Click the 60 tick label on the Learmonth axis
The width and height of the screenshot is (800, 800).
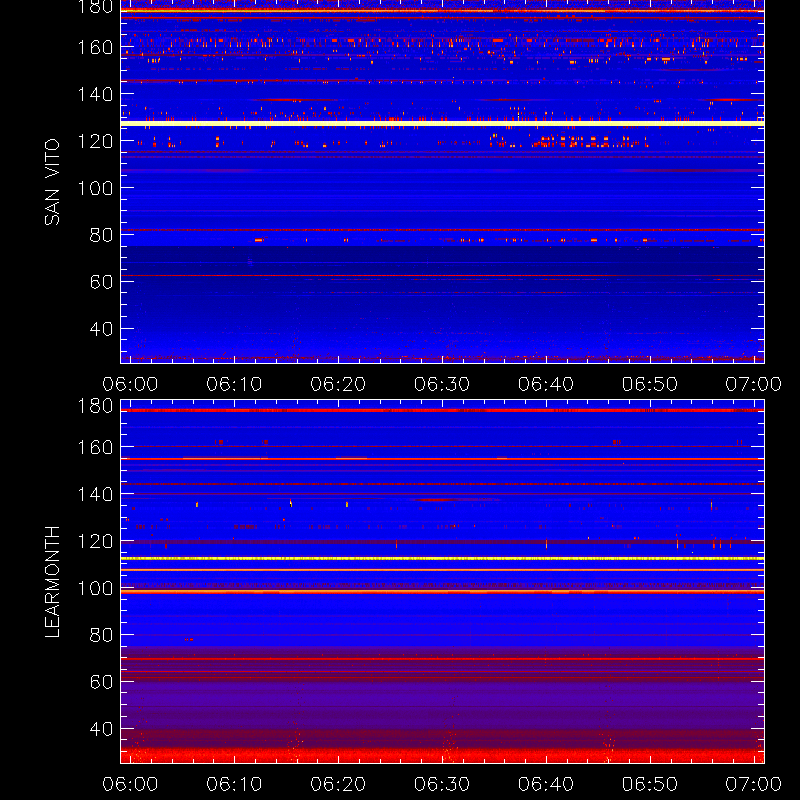pos(101,682)
